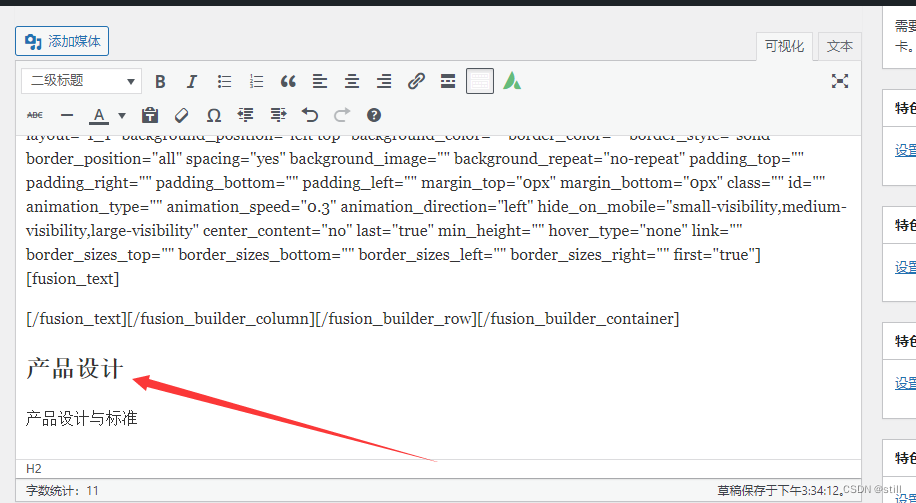Open the special character (Omega) dialog
The width and height of the screenshot is (916, 503).
214,115
